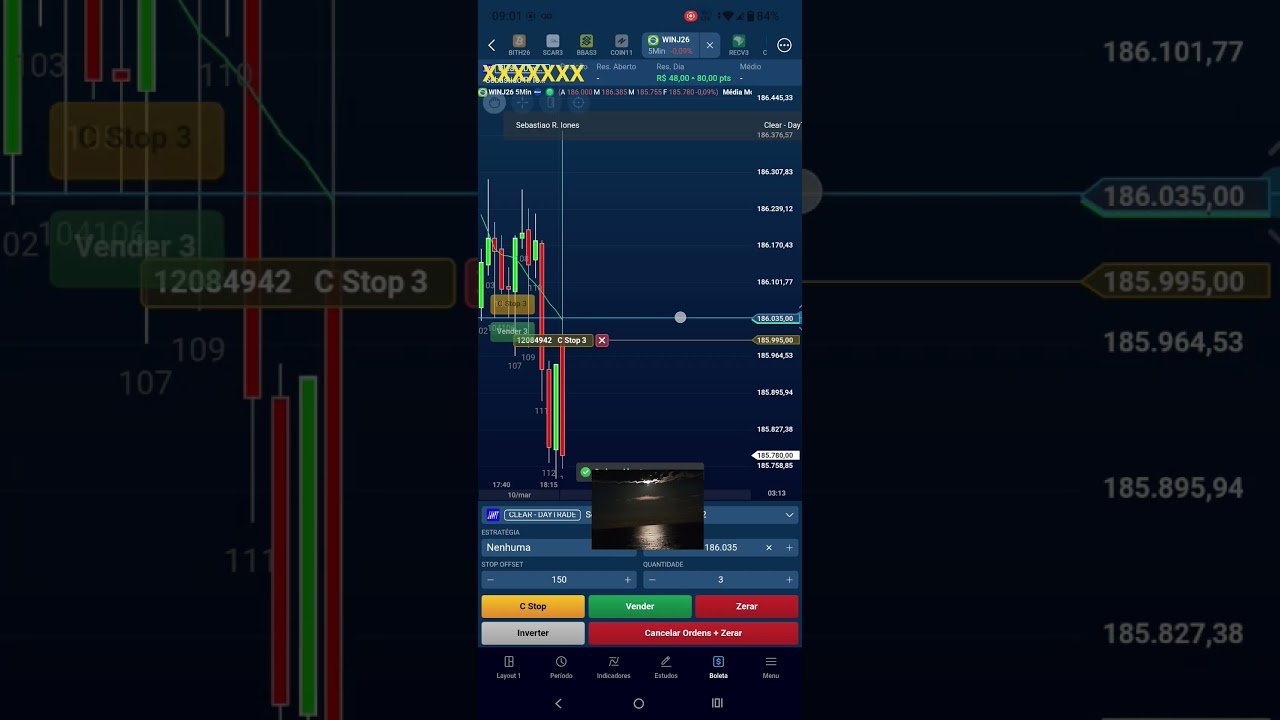Increase Quantidade using the plus stepper

click(789, 579)
